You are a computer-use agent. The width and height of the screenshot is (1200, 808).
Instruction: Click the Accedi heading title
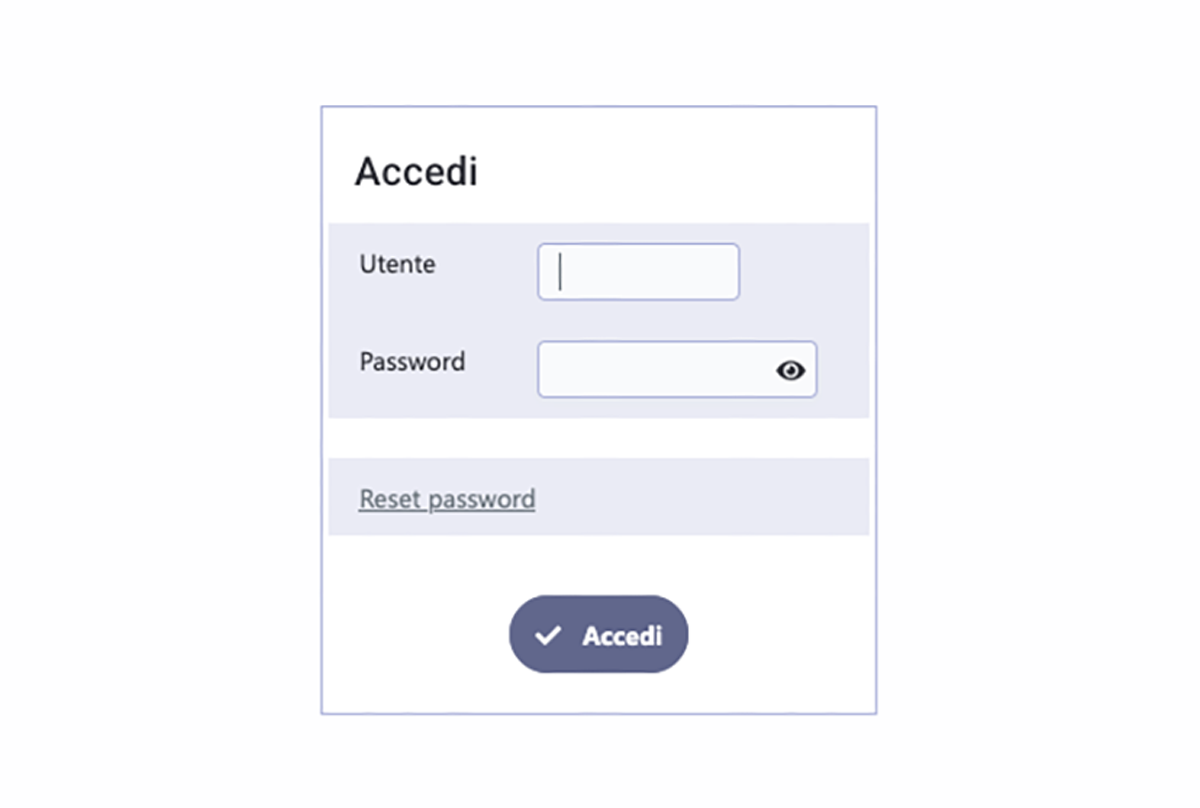pyautogui.click(x=416, y=172)
